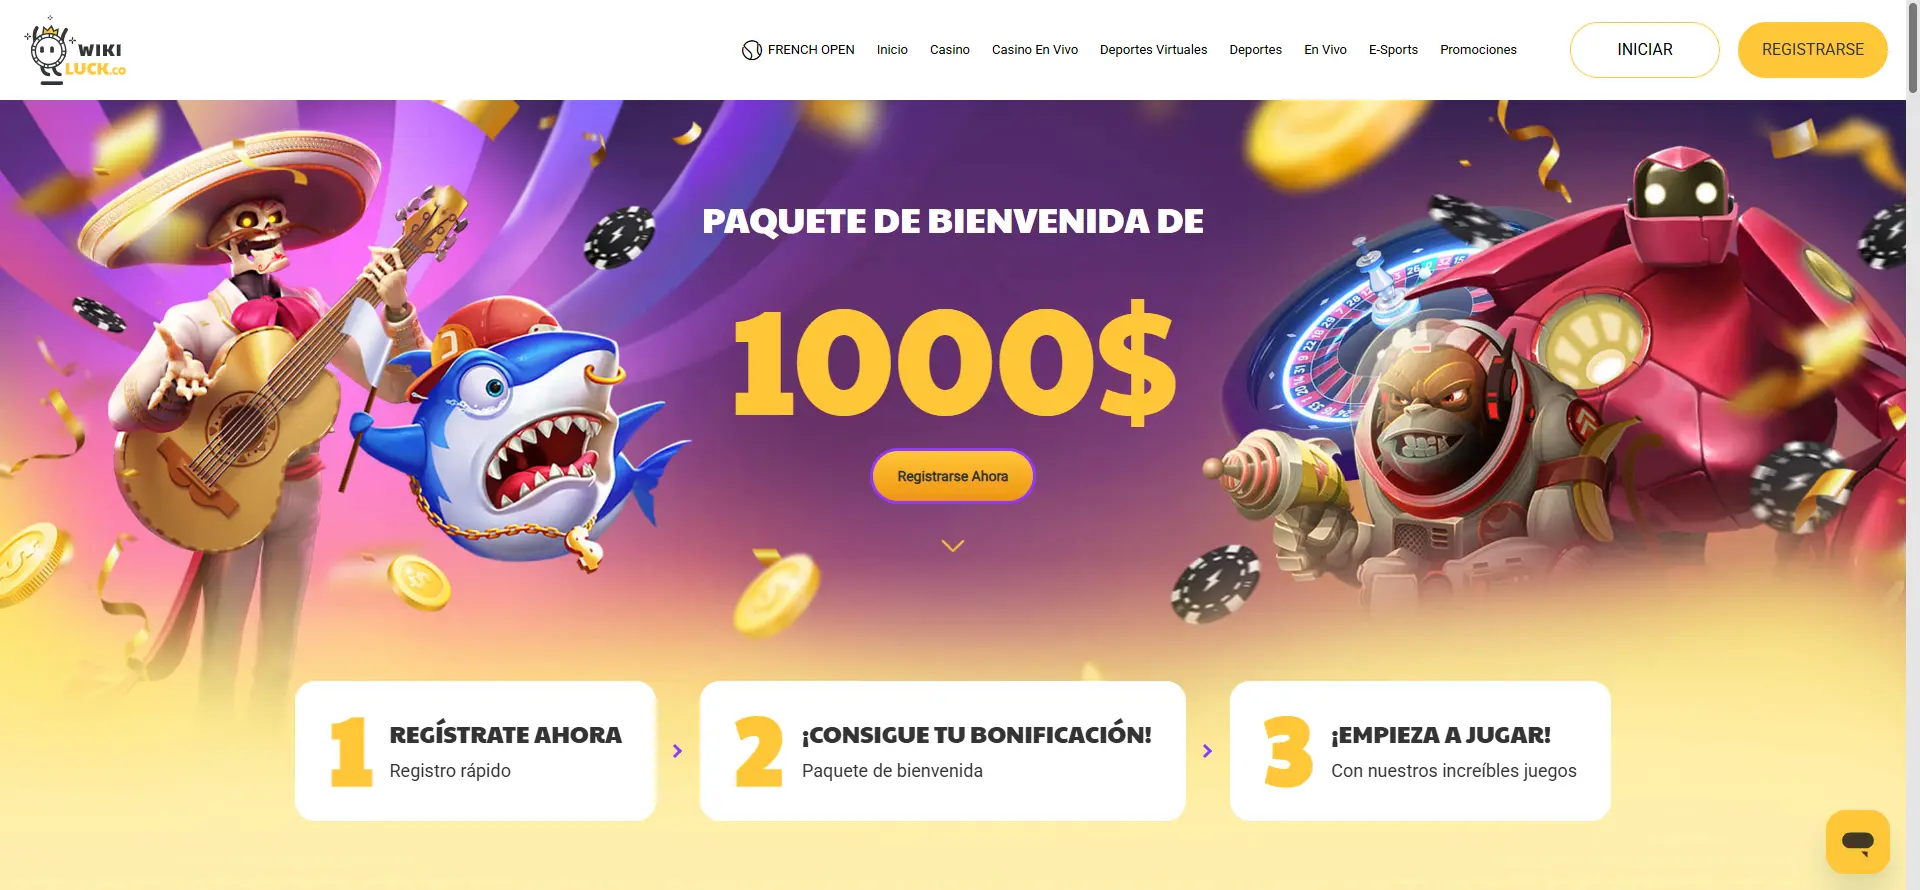The image size is (1920, 890).
Task: Select the ¡Consigue tu bonificación! card
Action: pos(942,751)
